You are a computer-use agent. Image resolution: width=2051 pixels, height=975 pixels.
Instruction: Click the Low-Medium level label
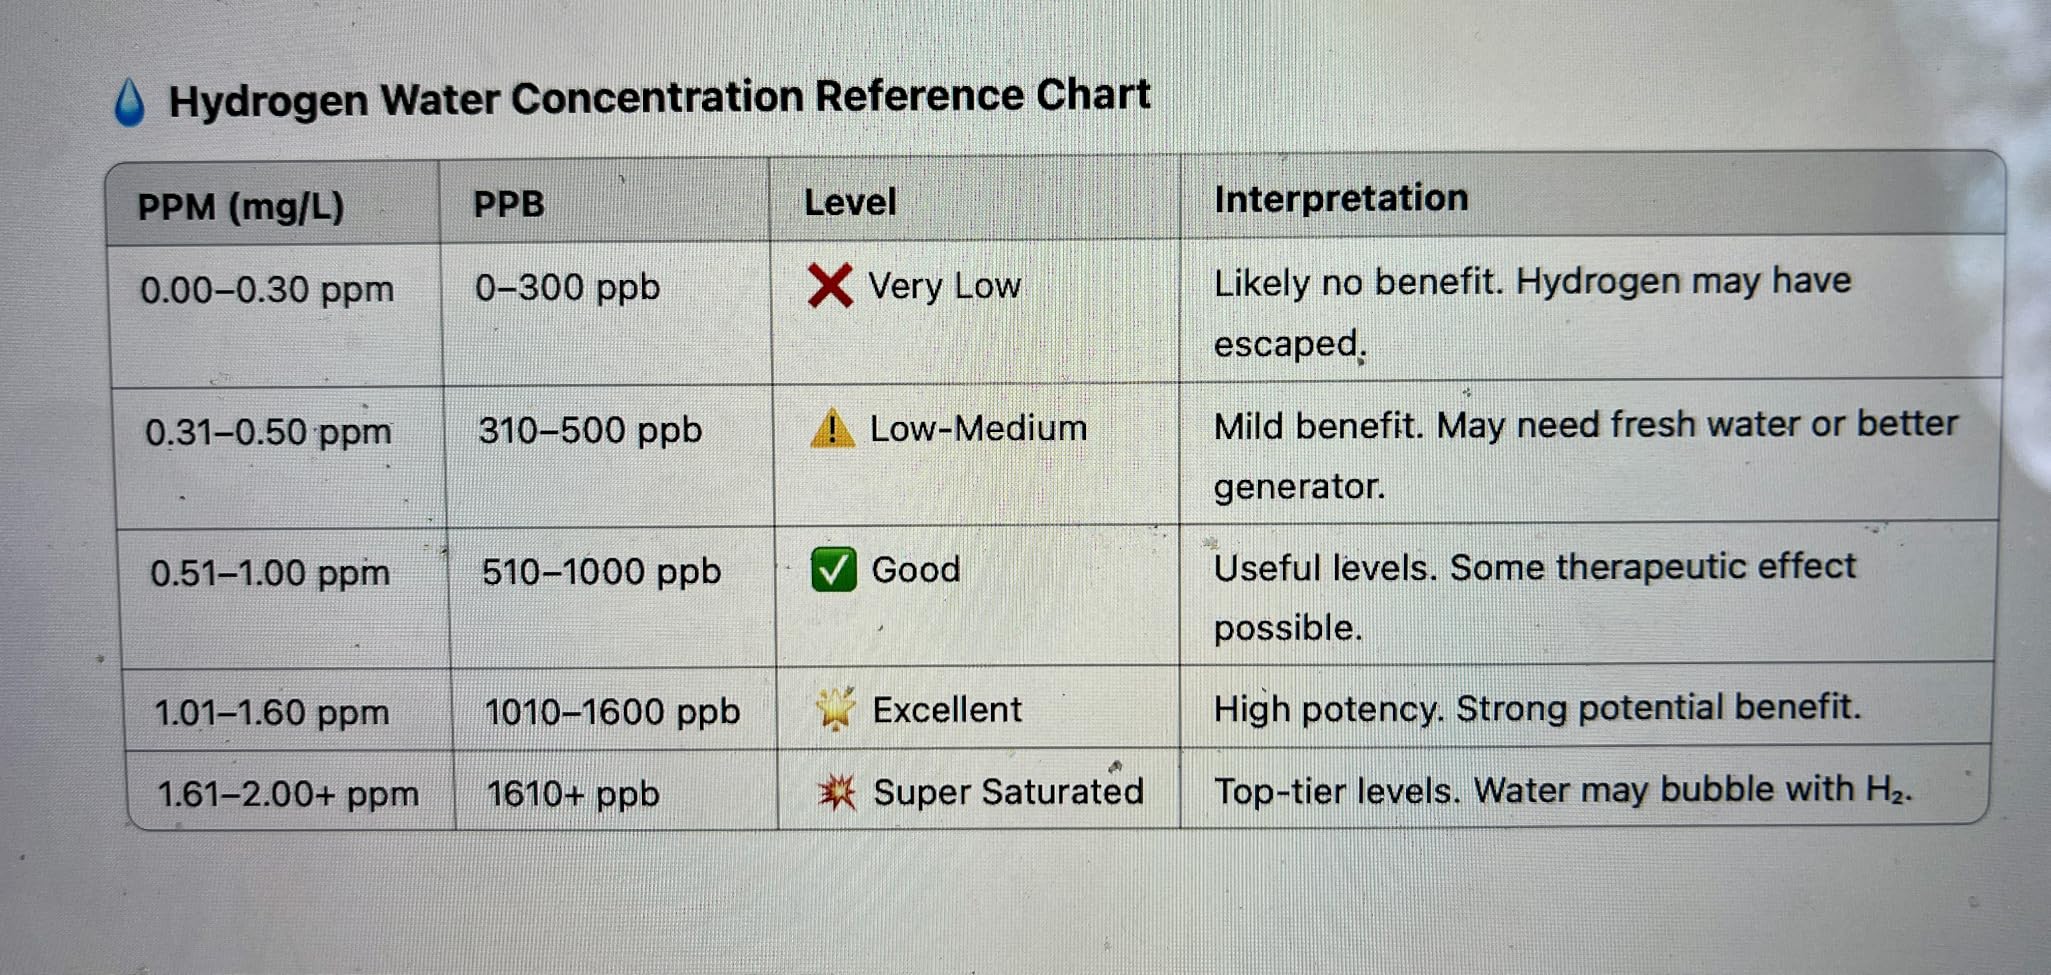[978, 429]
